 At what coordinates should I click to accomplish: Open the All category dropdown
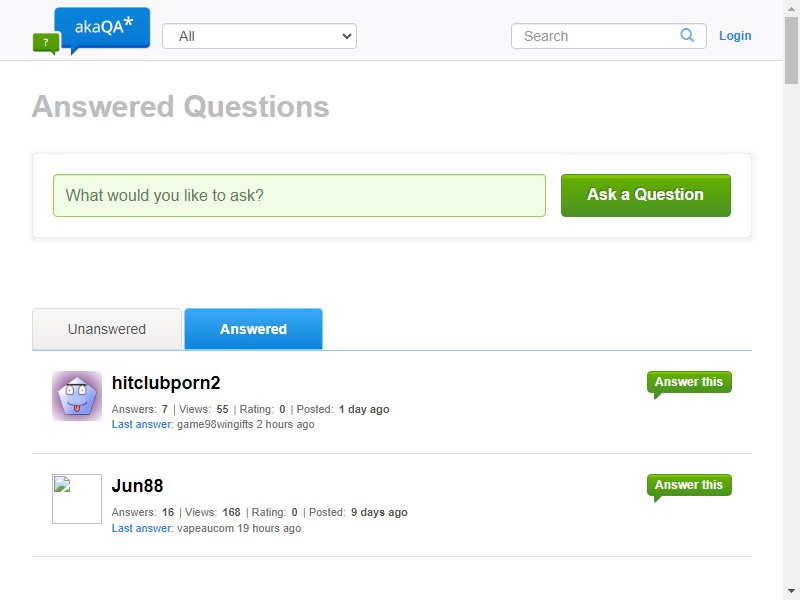pos(259,36)
